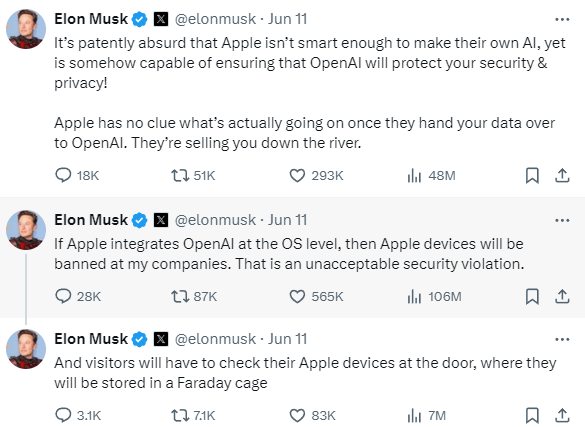
Task: Open the @elonmusk handle on the second tweet
Action: (x=215, y=220)
